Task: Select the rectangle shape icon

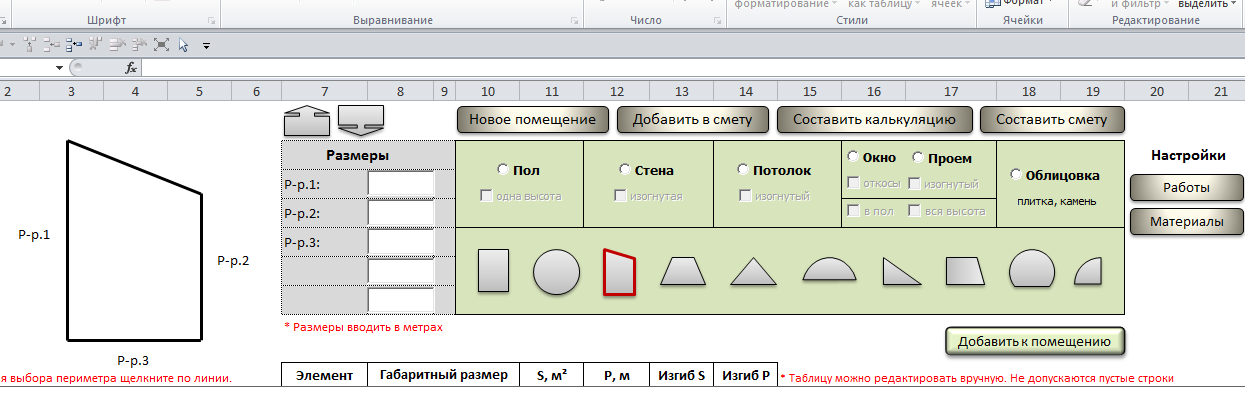Action: tap(494, 272)
